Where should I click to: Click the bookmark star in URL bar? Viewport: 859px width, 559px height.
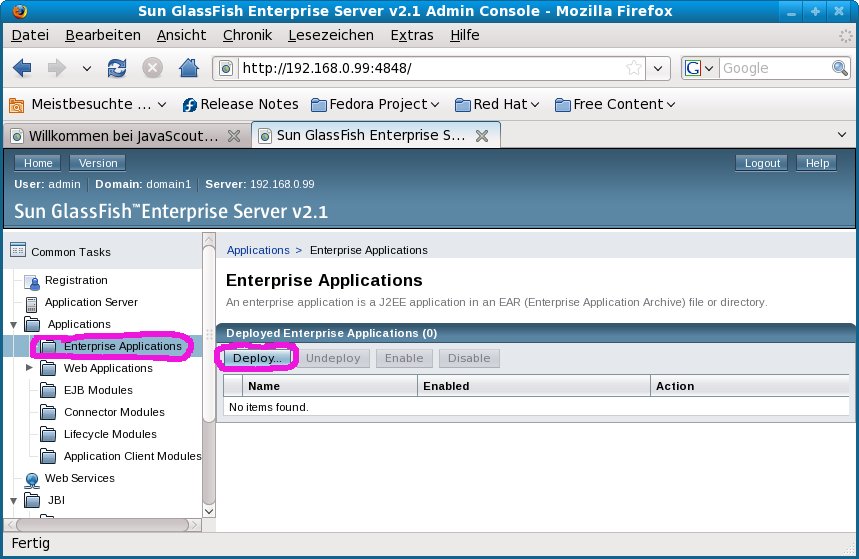coord(633,68)
